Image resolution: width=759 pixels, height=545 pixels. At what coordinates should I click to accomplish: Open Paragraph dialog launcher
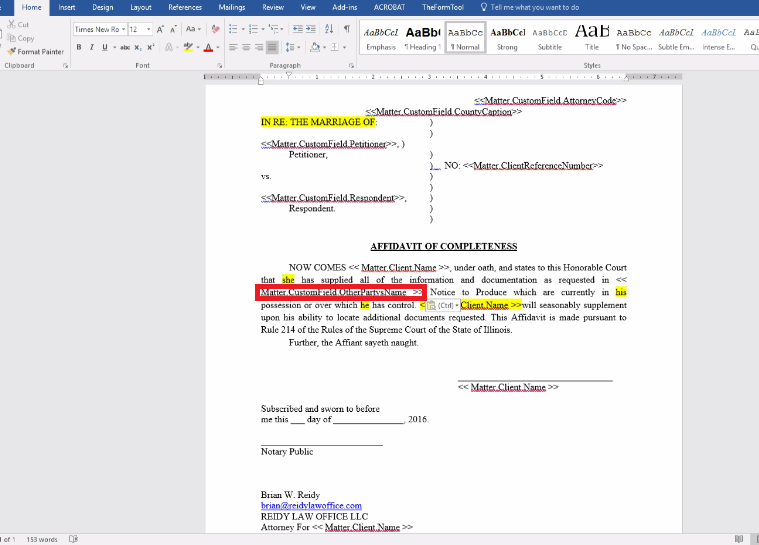tap(351, 65)
